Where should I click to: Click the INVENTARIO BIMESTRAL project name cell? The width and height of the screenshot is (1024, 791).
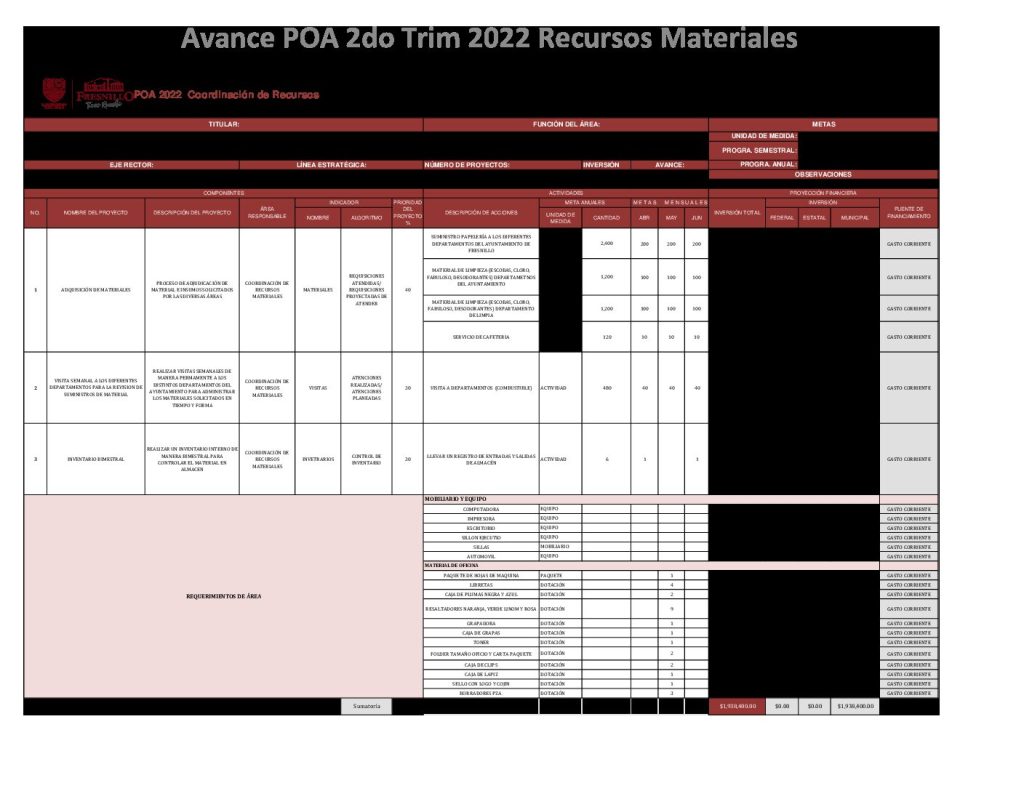click(x=96, y=459)
